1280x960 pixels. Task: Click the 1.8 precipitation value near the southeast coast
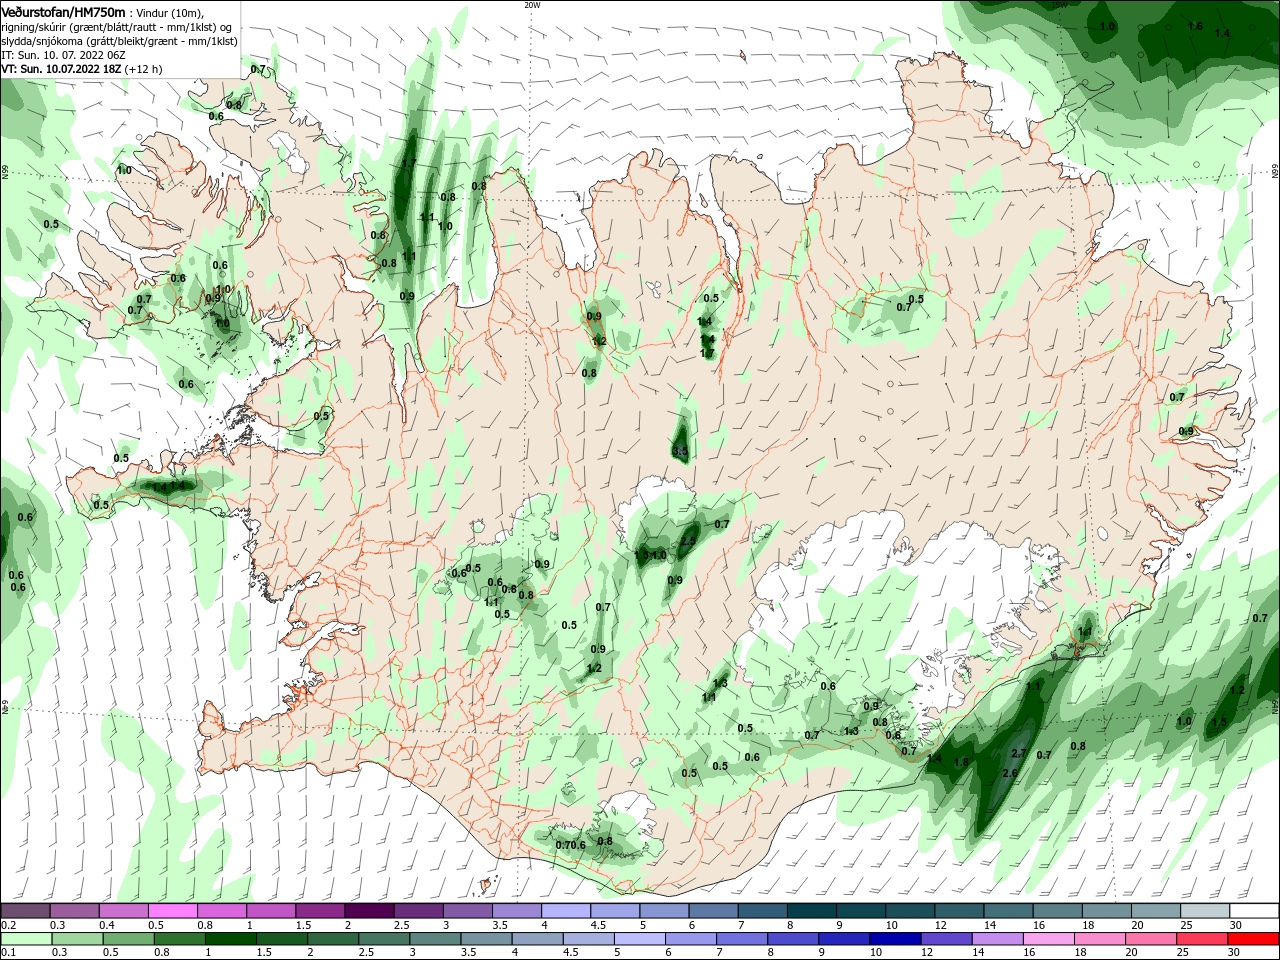(x=961, y=762)
